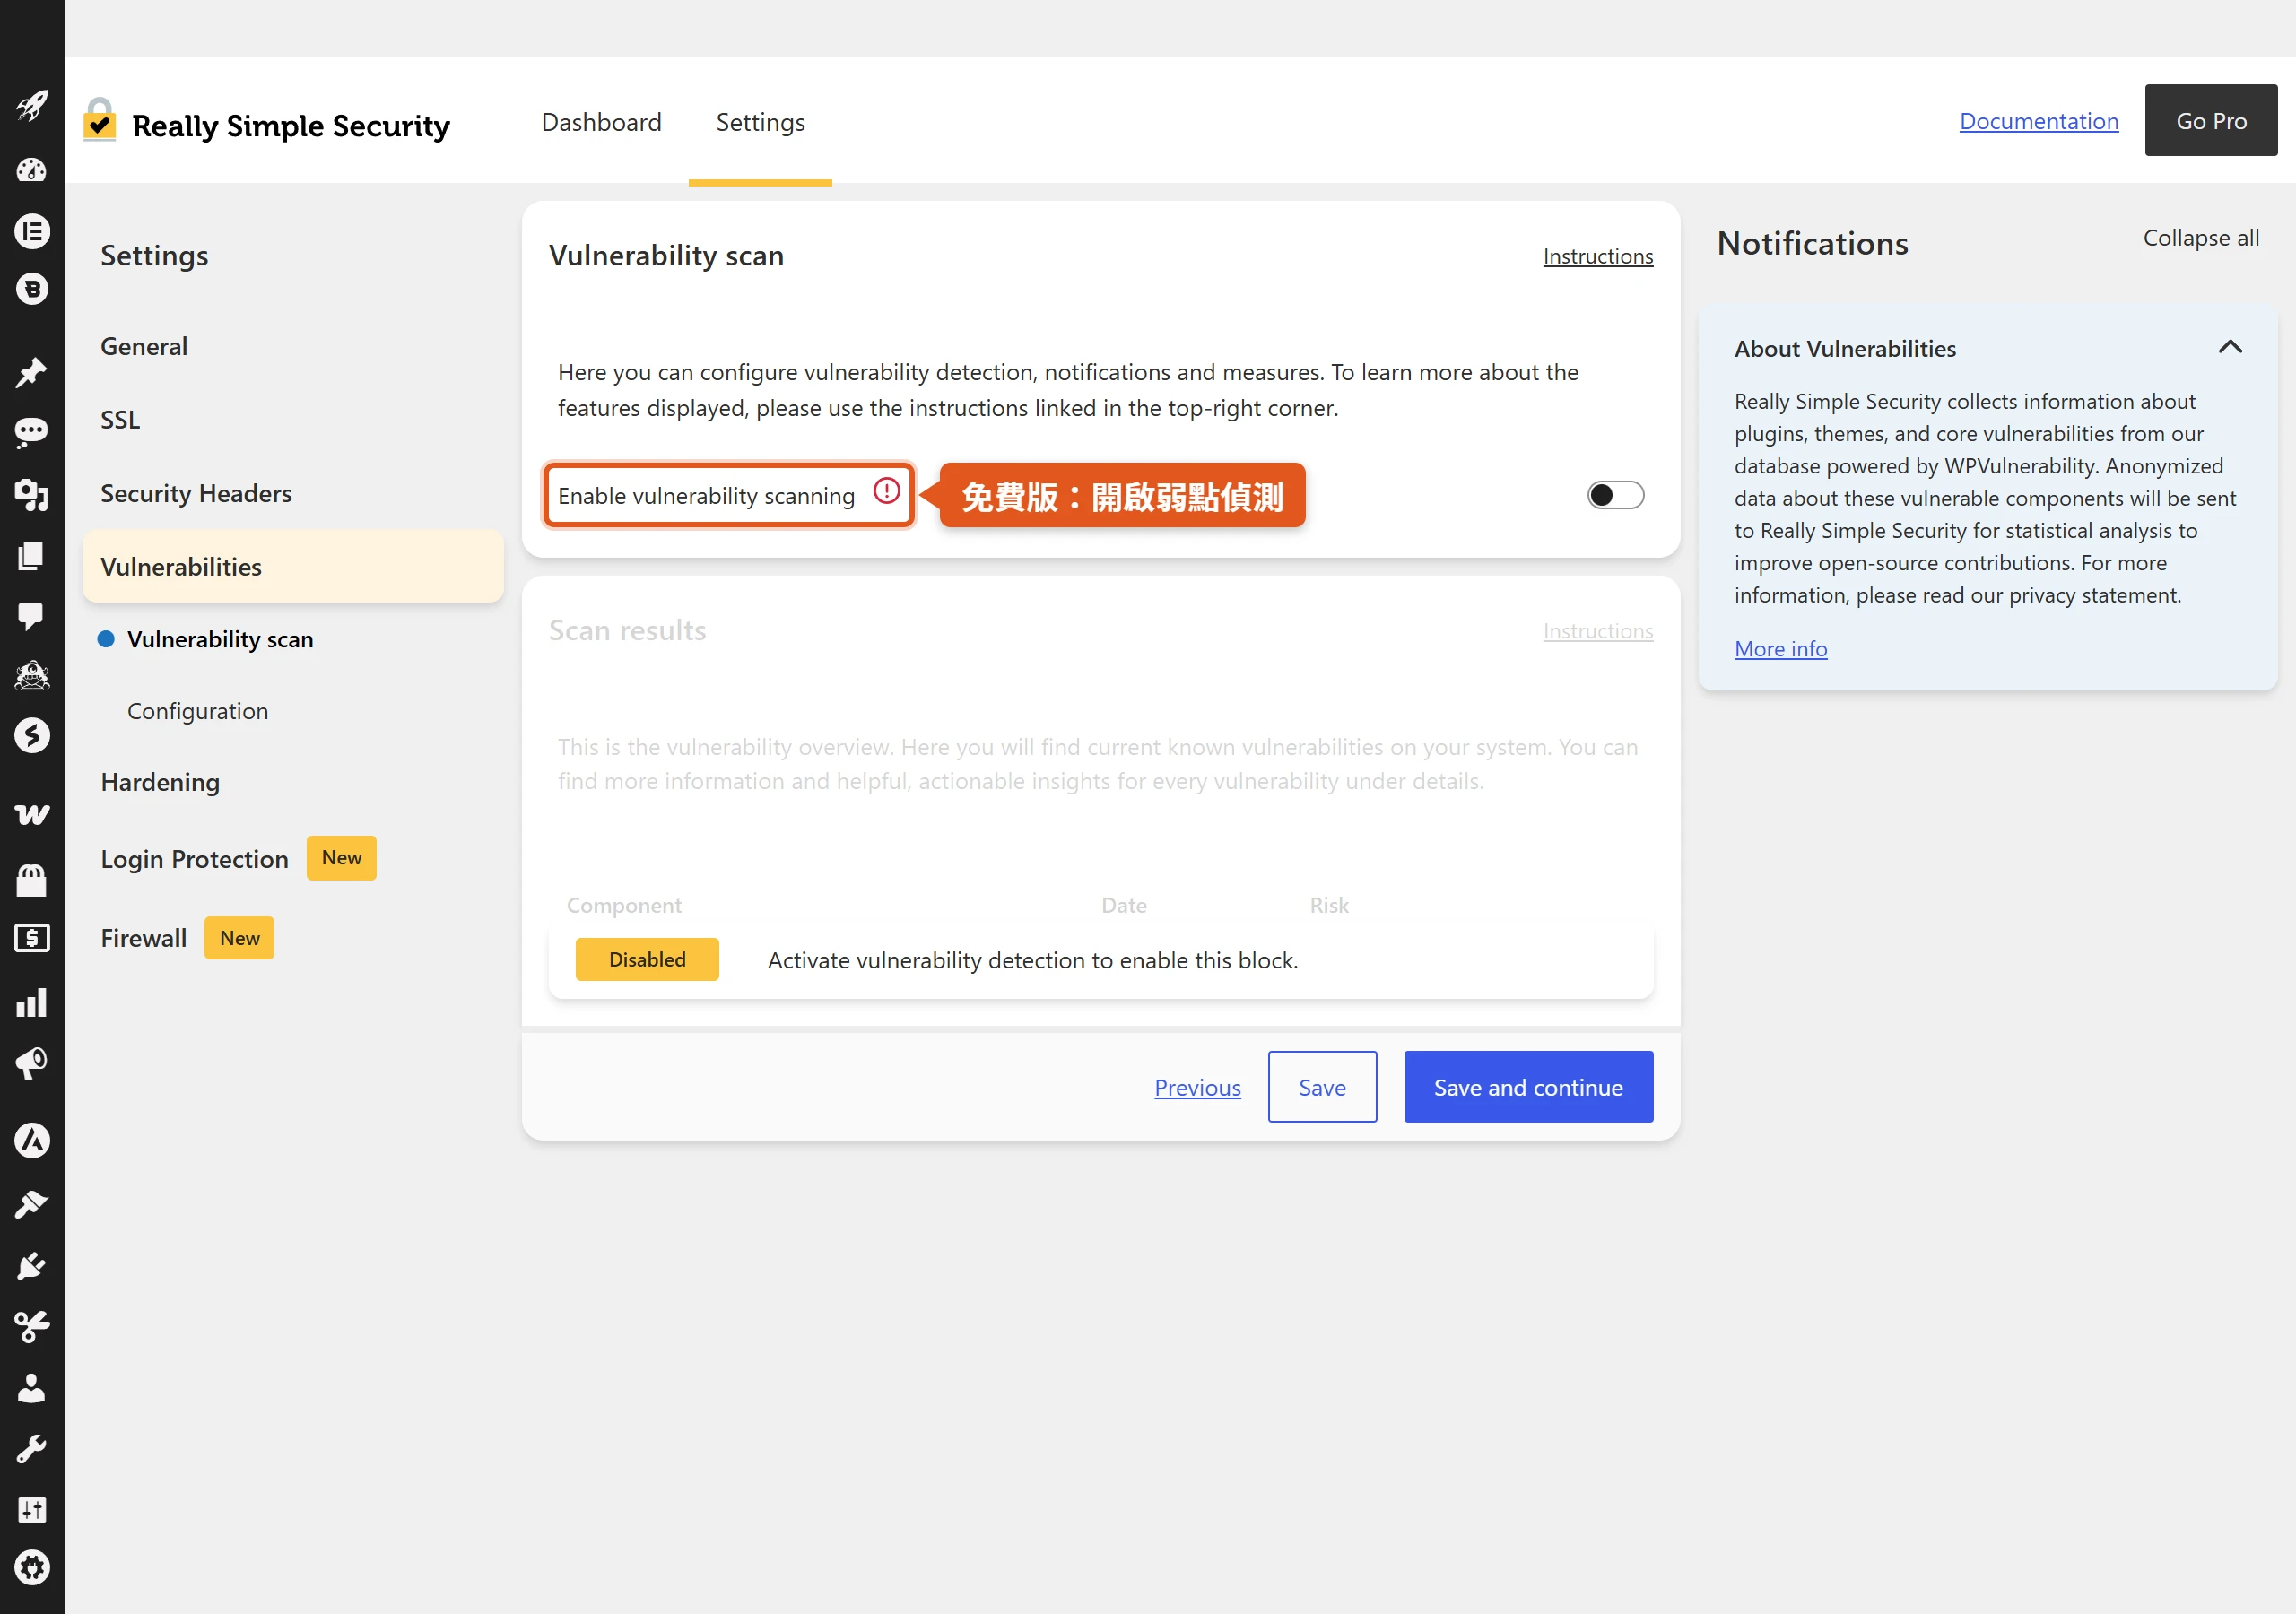This screenshot has width=2296, height=1614.
Task: Click the Go Pro button
Action: [x=2211, y=120]
